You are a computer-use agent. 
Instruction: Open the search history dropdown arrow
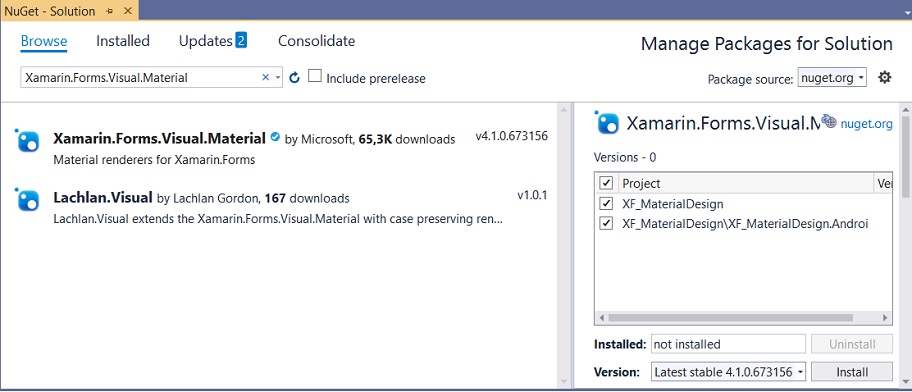pyautogui.click(x=277, y=77)
